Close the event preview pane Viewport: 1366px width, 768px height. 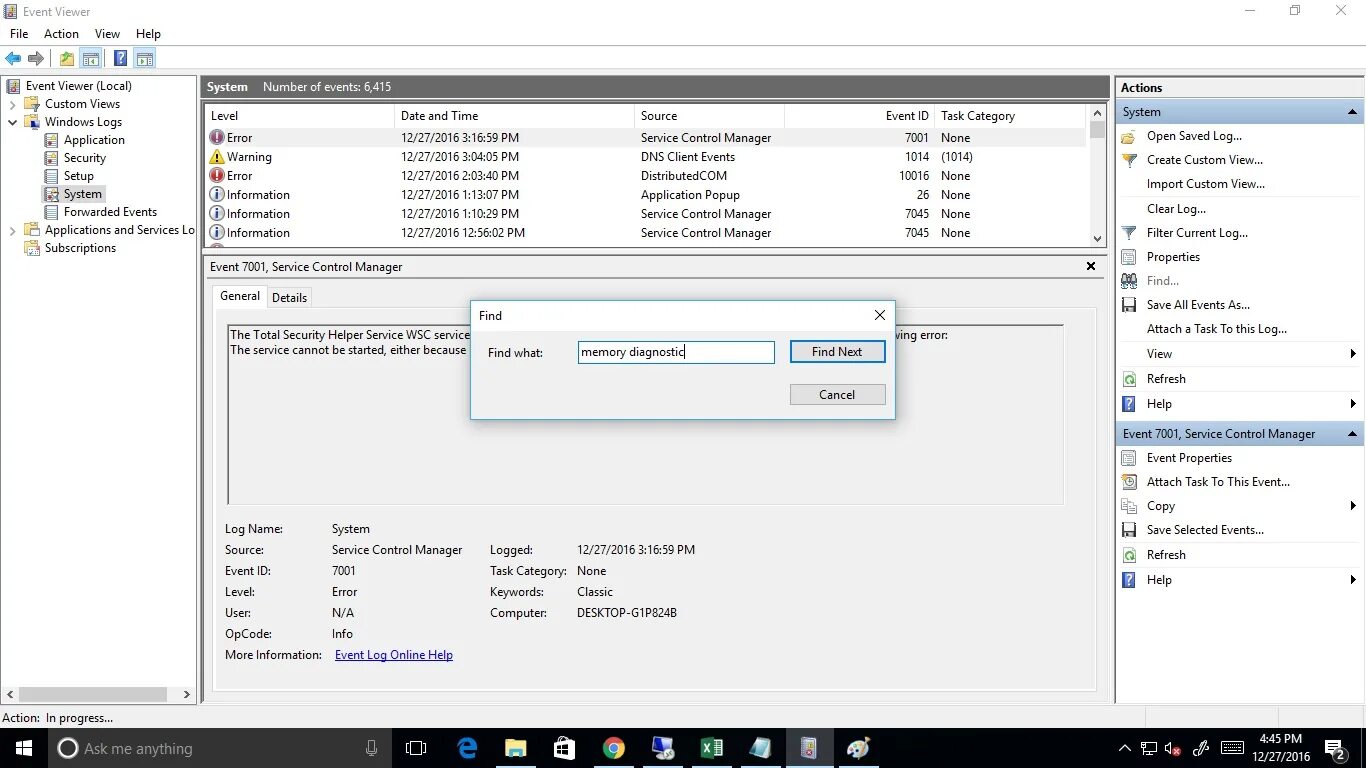click(1091, 267)
